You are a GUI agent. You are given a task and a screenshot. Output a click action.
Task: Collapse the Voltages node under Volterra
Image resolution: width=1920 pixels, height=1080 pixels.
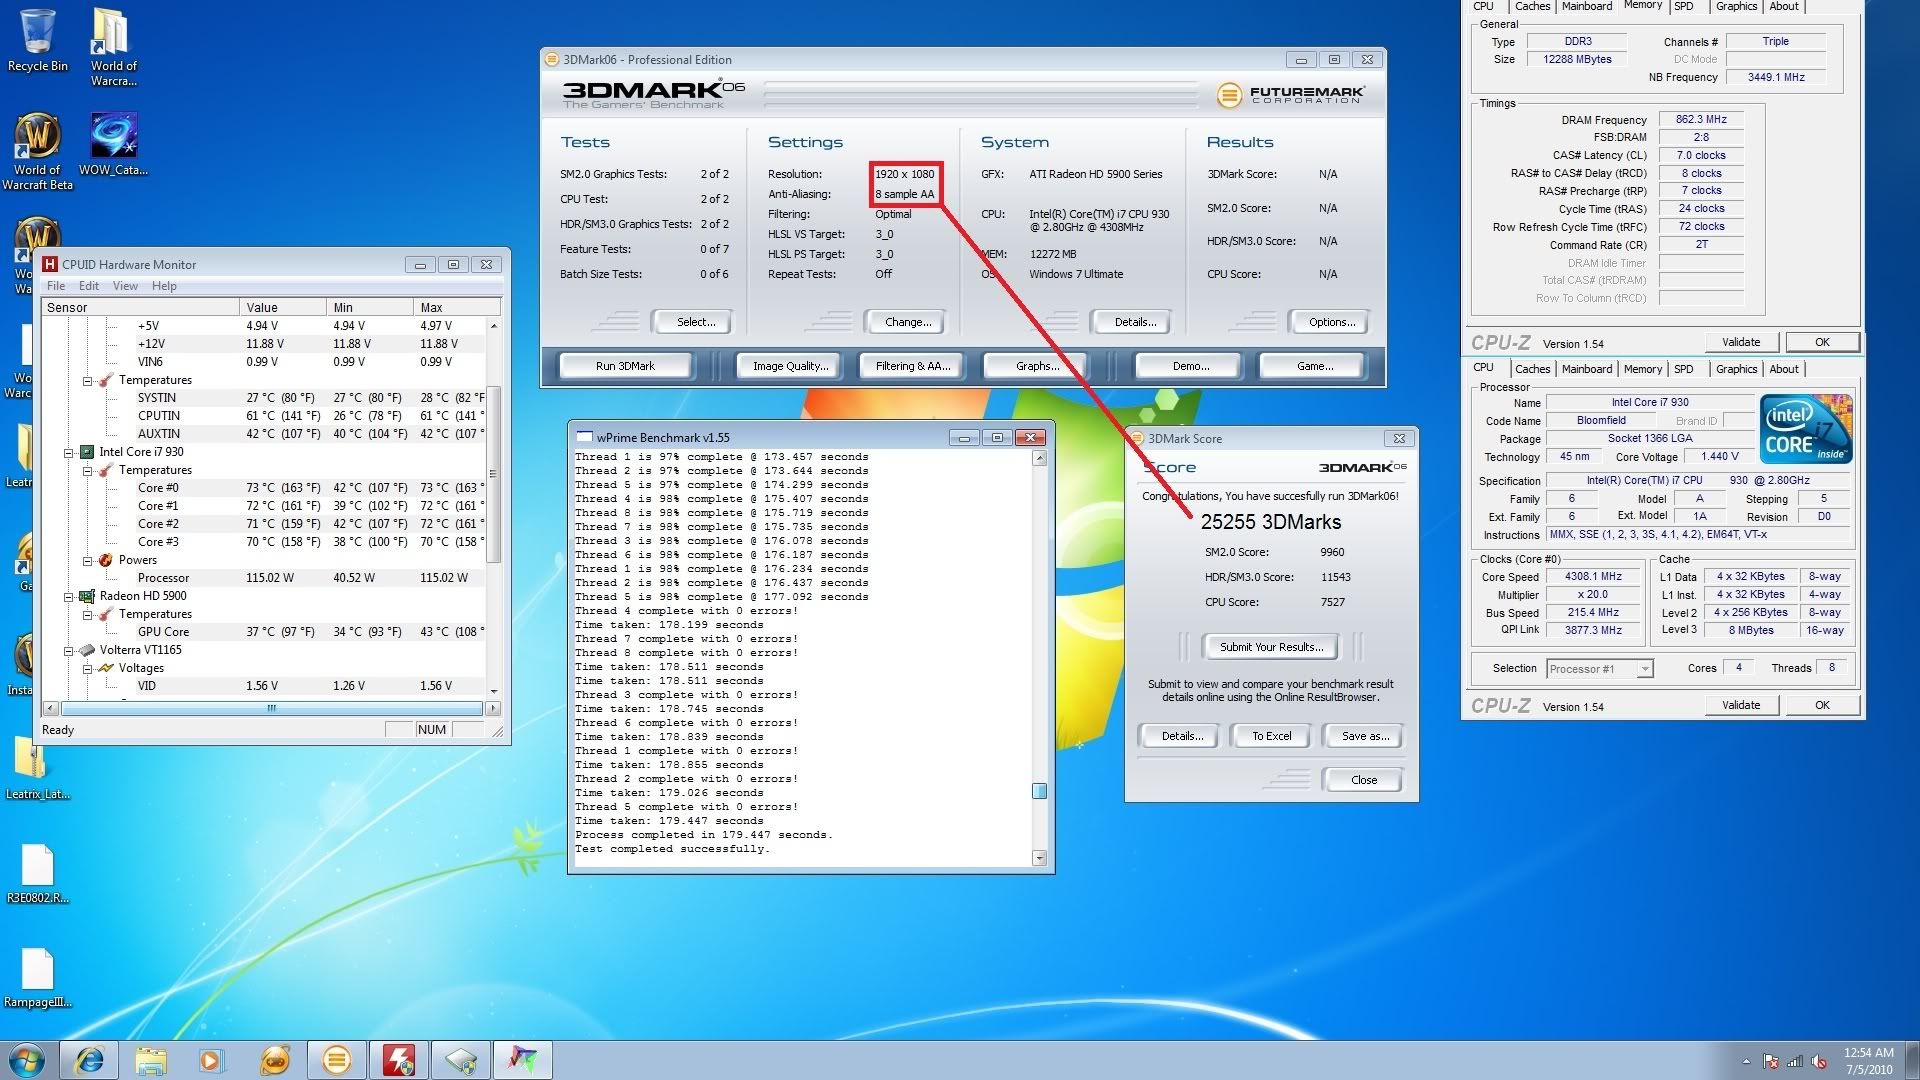(87, 668)
